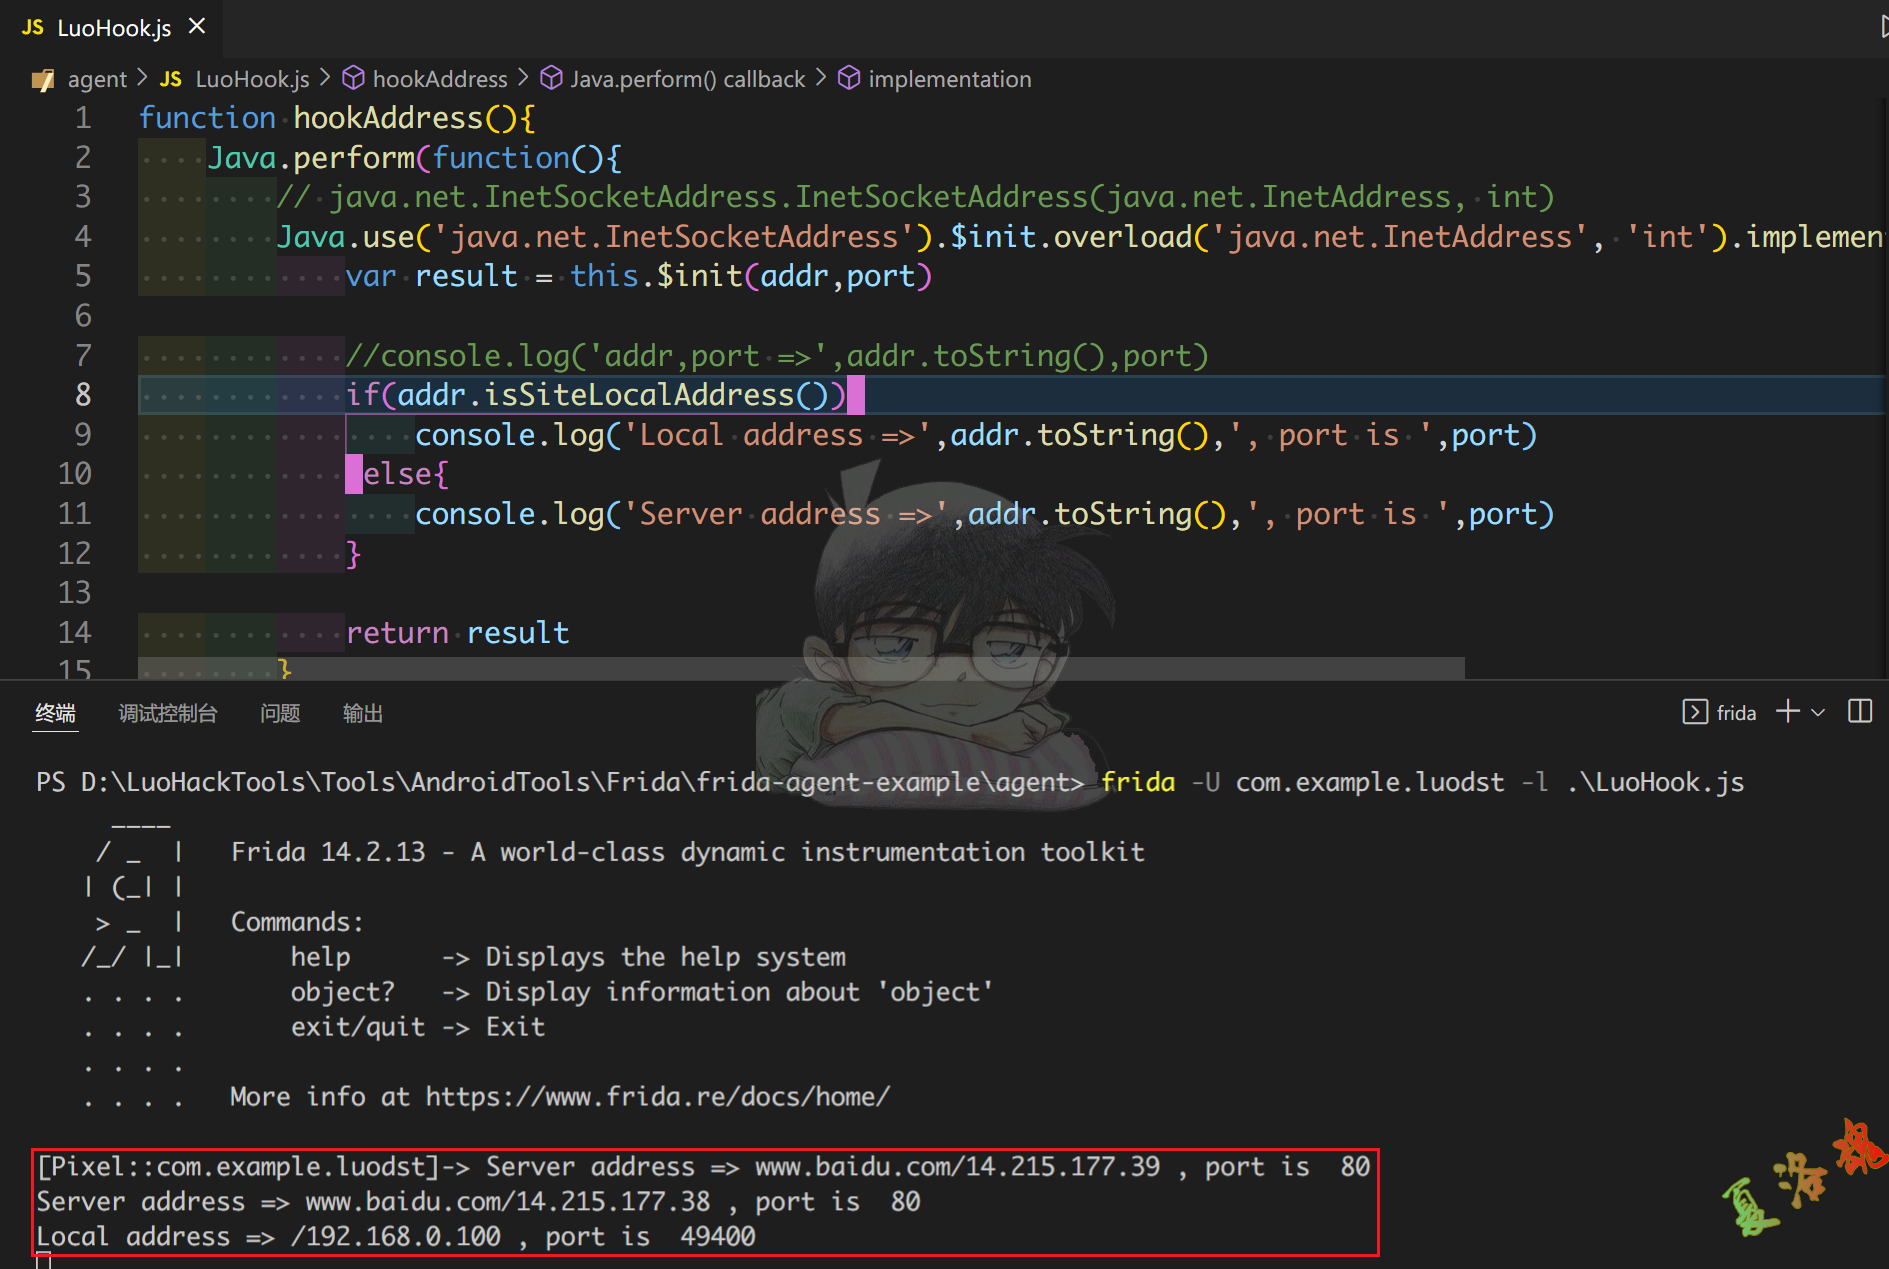Create a new terminal with plus icon
The height and width of the screenshot is (1269, 1889).
click(x=1787, y=712)
